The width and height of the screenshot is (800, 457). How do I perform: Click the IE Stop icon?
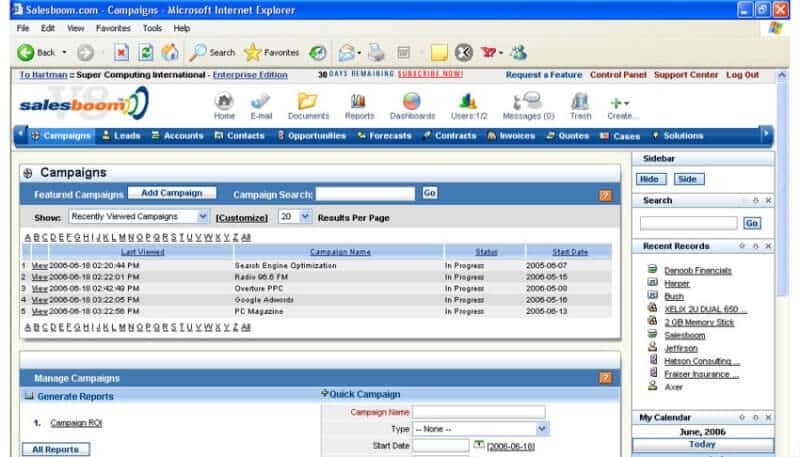tap(121, 53)
